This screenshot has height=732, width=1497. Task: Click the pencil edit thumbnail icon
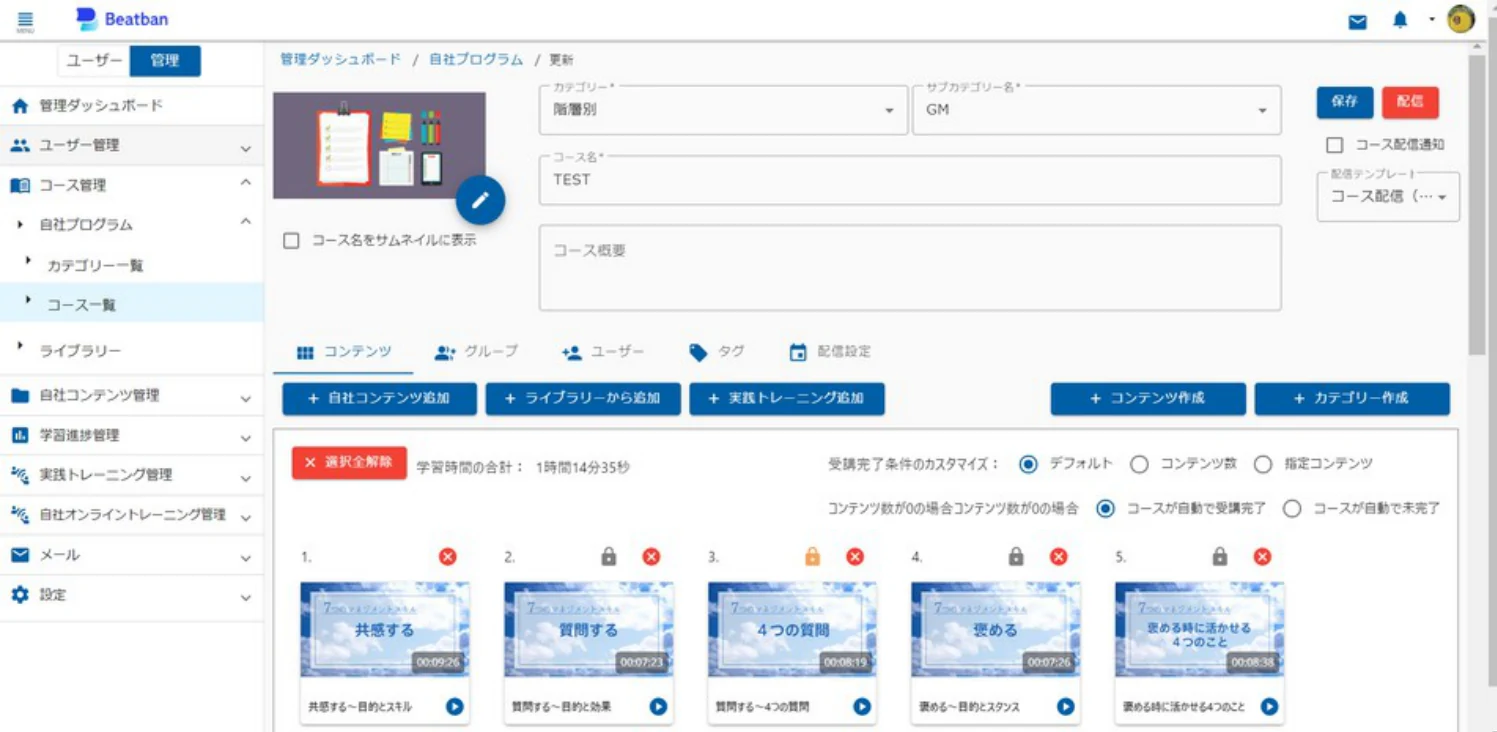tap(480, 200)
